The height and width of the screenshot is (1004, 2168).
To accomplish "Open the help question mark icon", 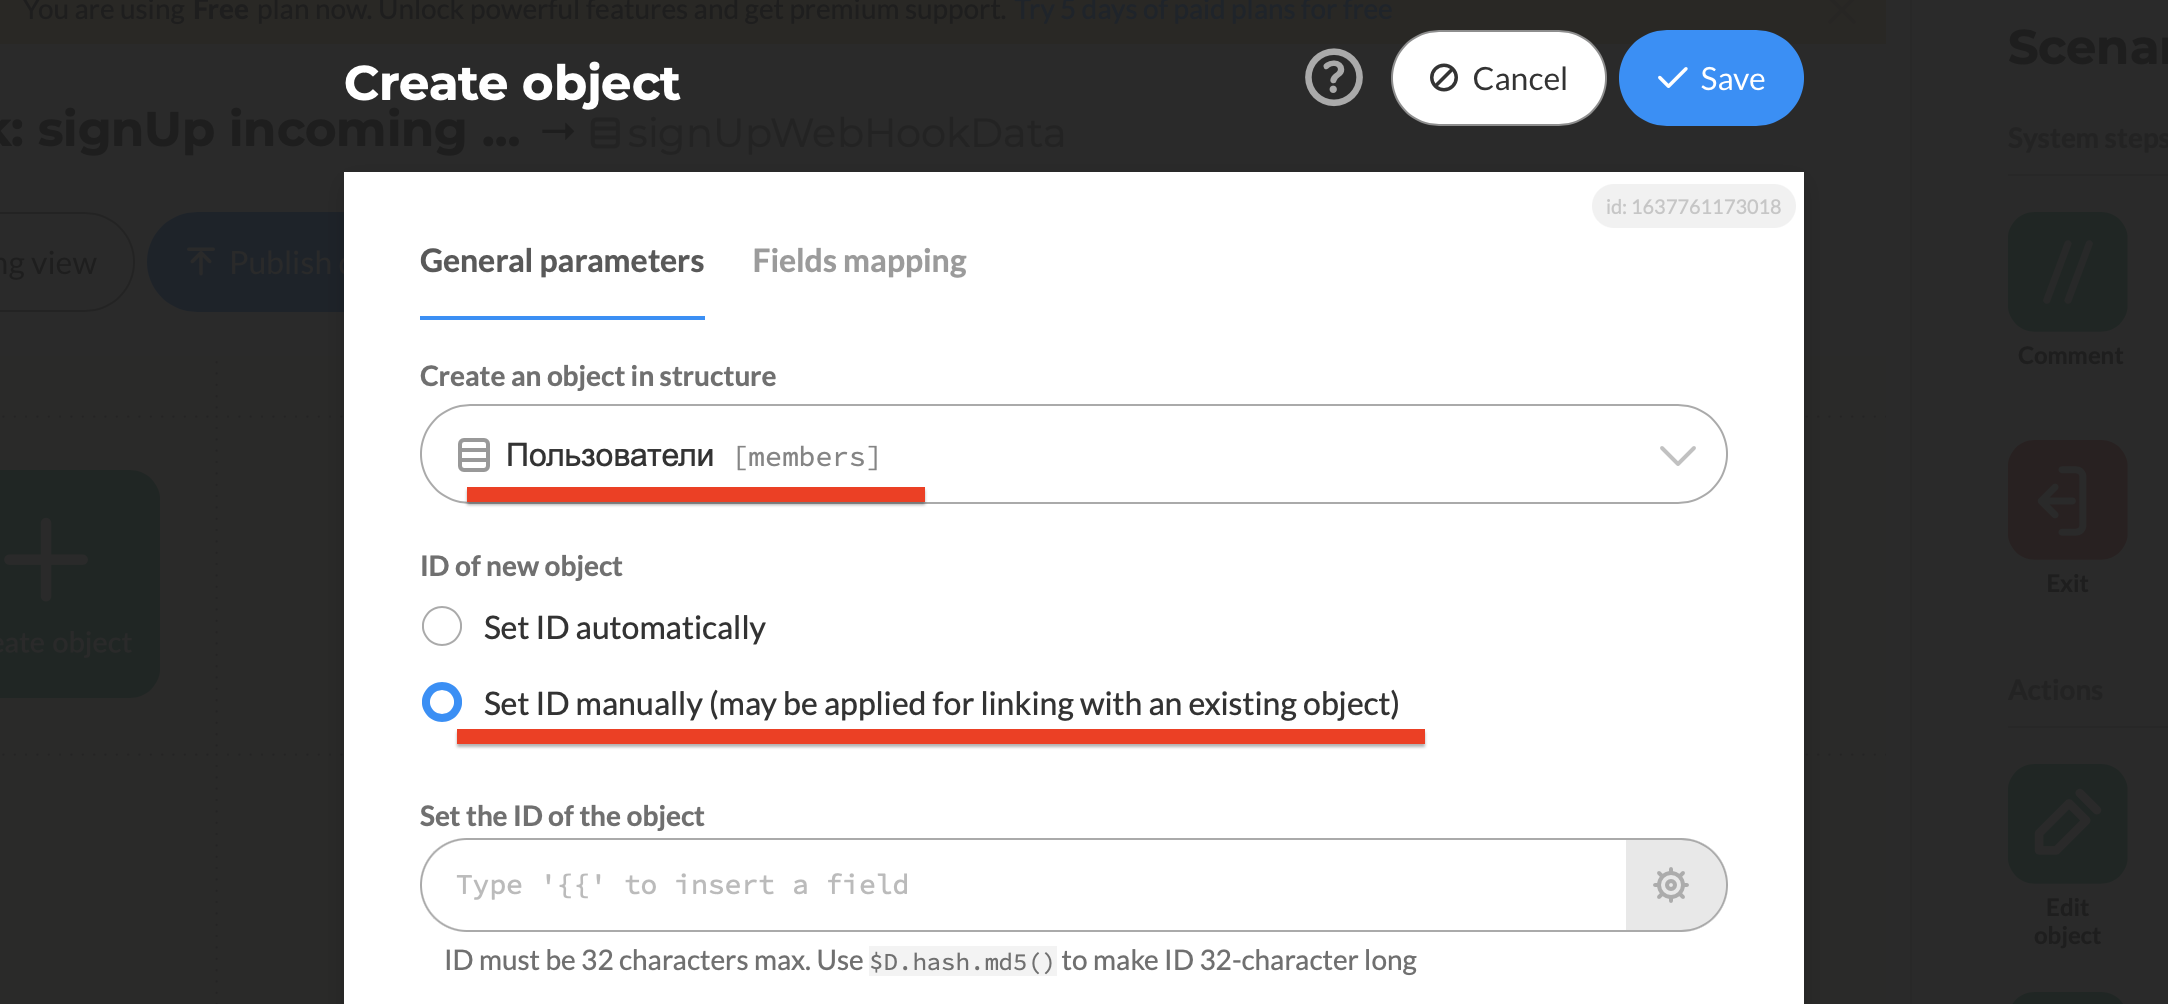I will (x=1333, y=78).
